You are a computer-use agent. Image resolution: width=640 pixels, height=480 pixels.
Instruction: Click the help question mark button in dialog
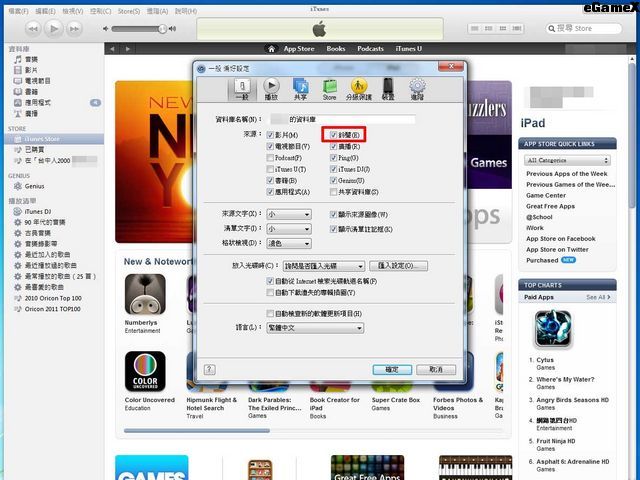coord(210,369)
